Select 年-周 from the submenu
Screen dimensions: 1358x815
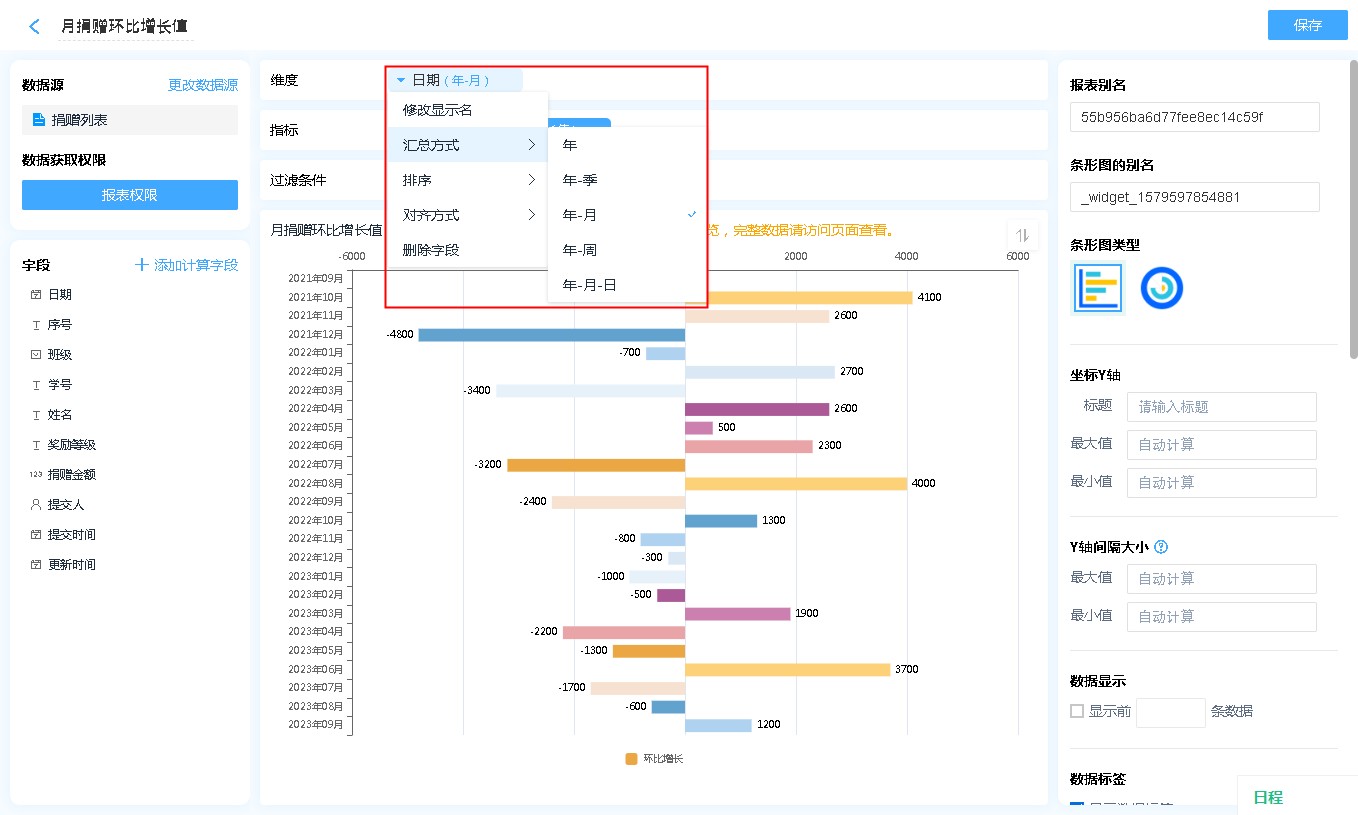coord(580,250)
